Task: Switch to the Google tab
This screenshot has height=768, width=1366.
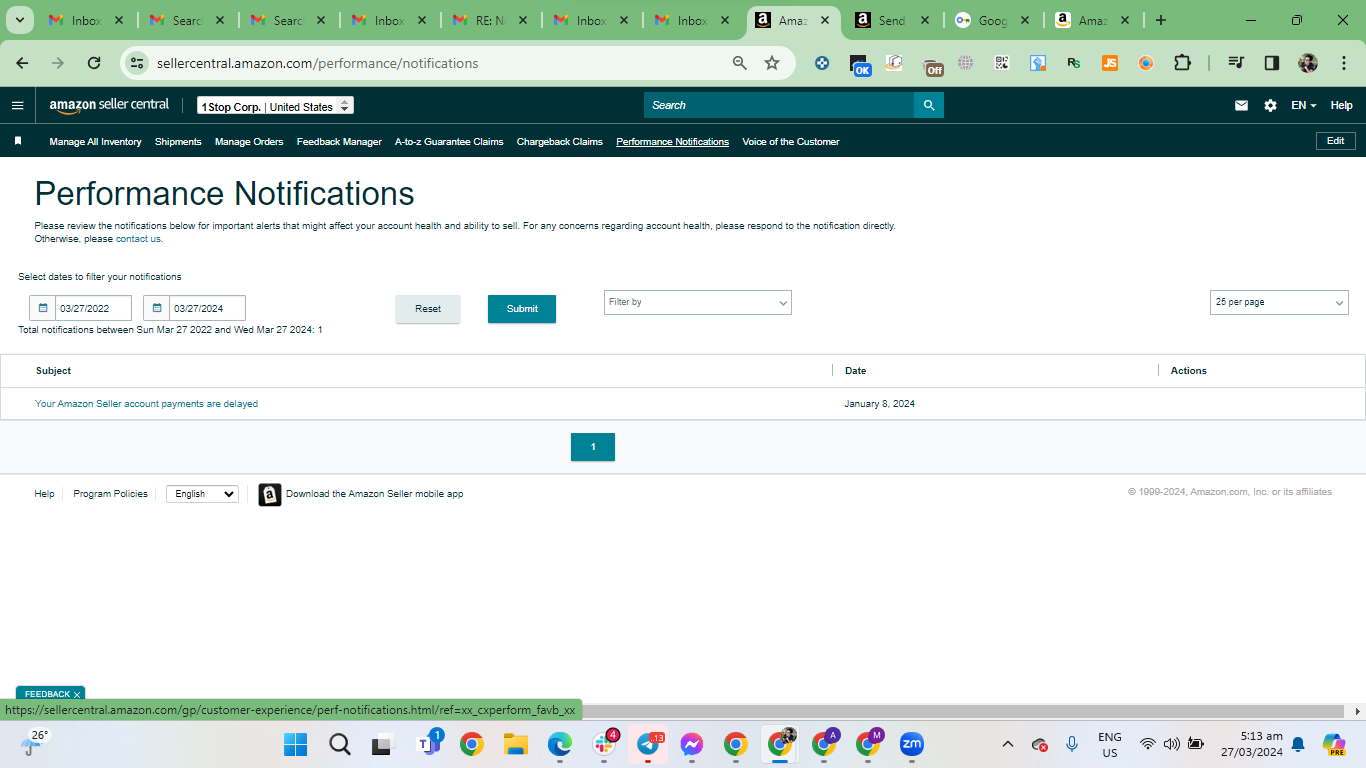Action: pos(993,20)
